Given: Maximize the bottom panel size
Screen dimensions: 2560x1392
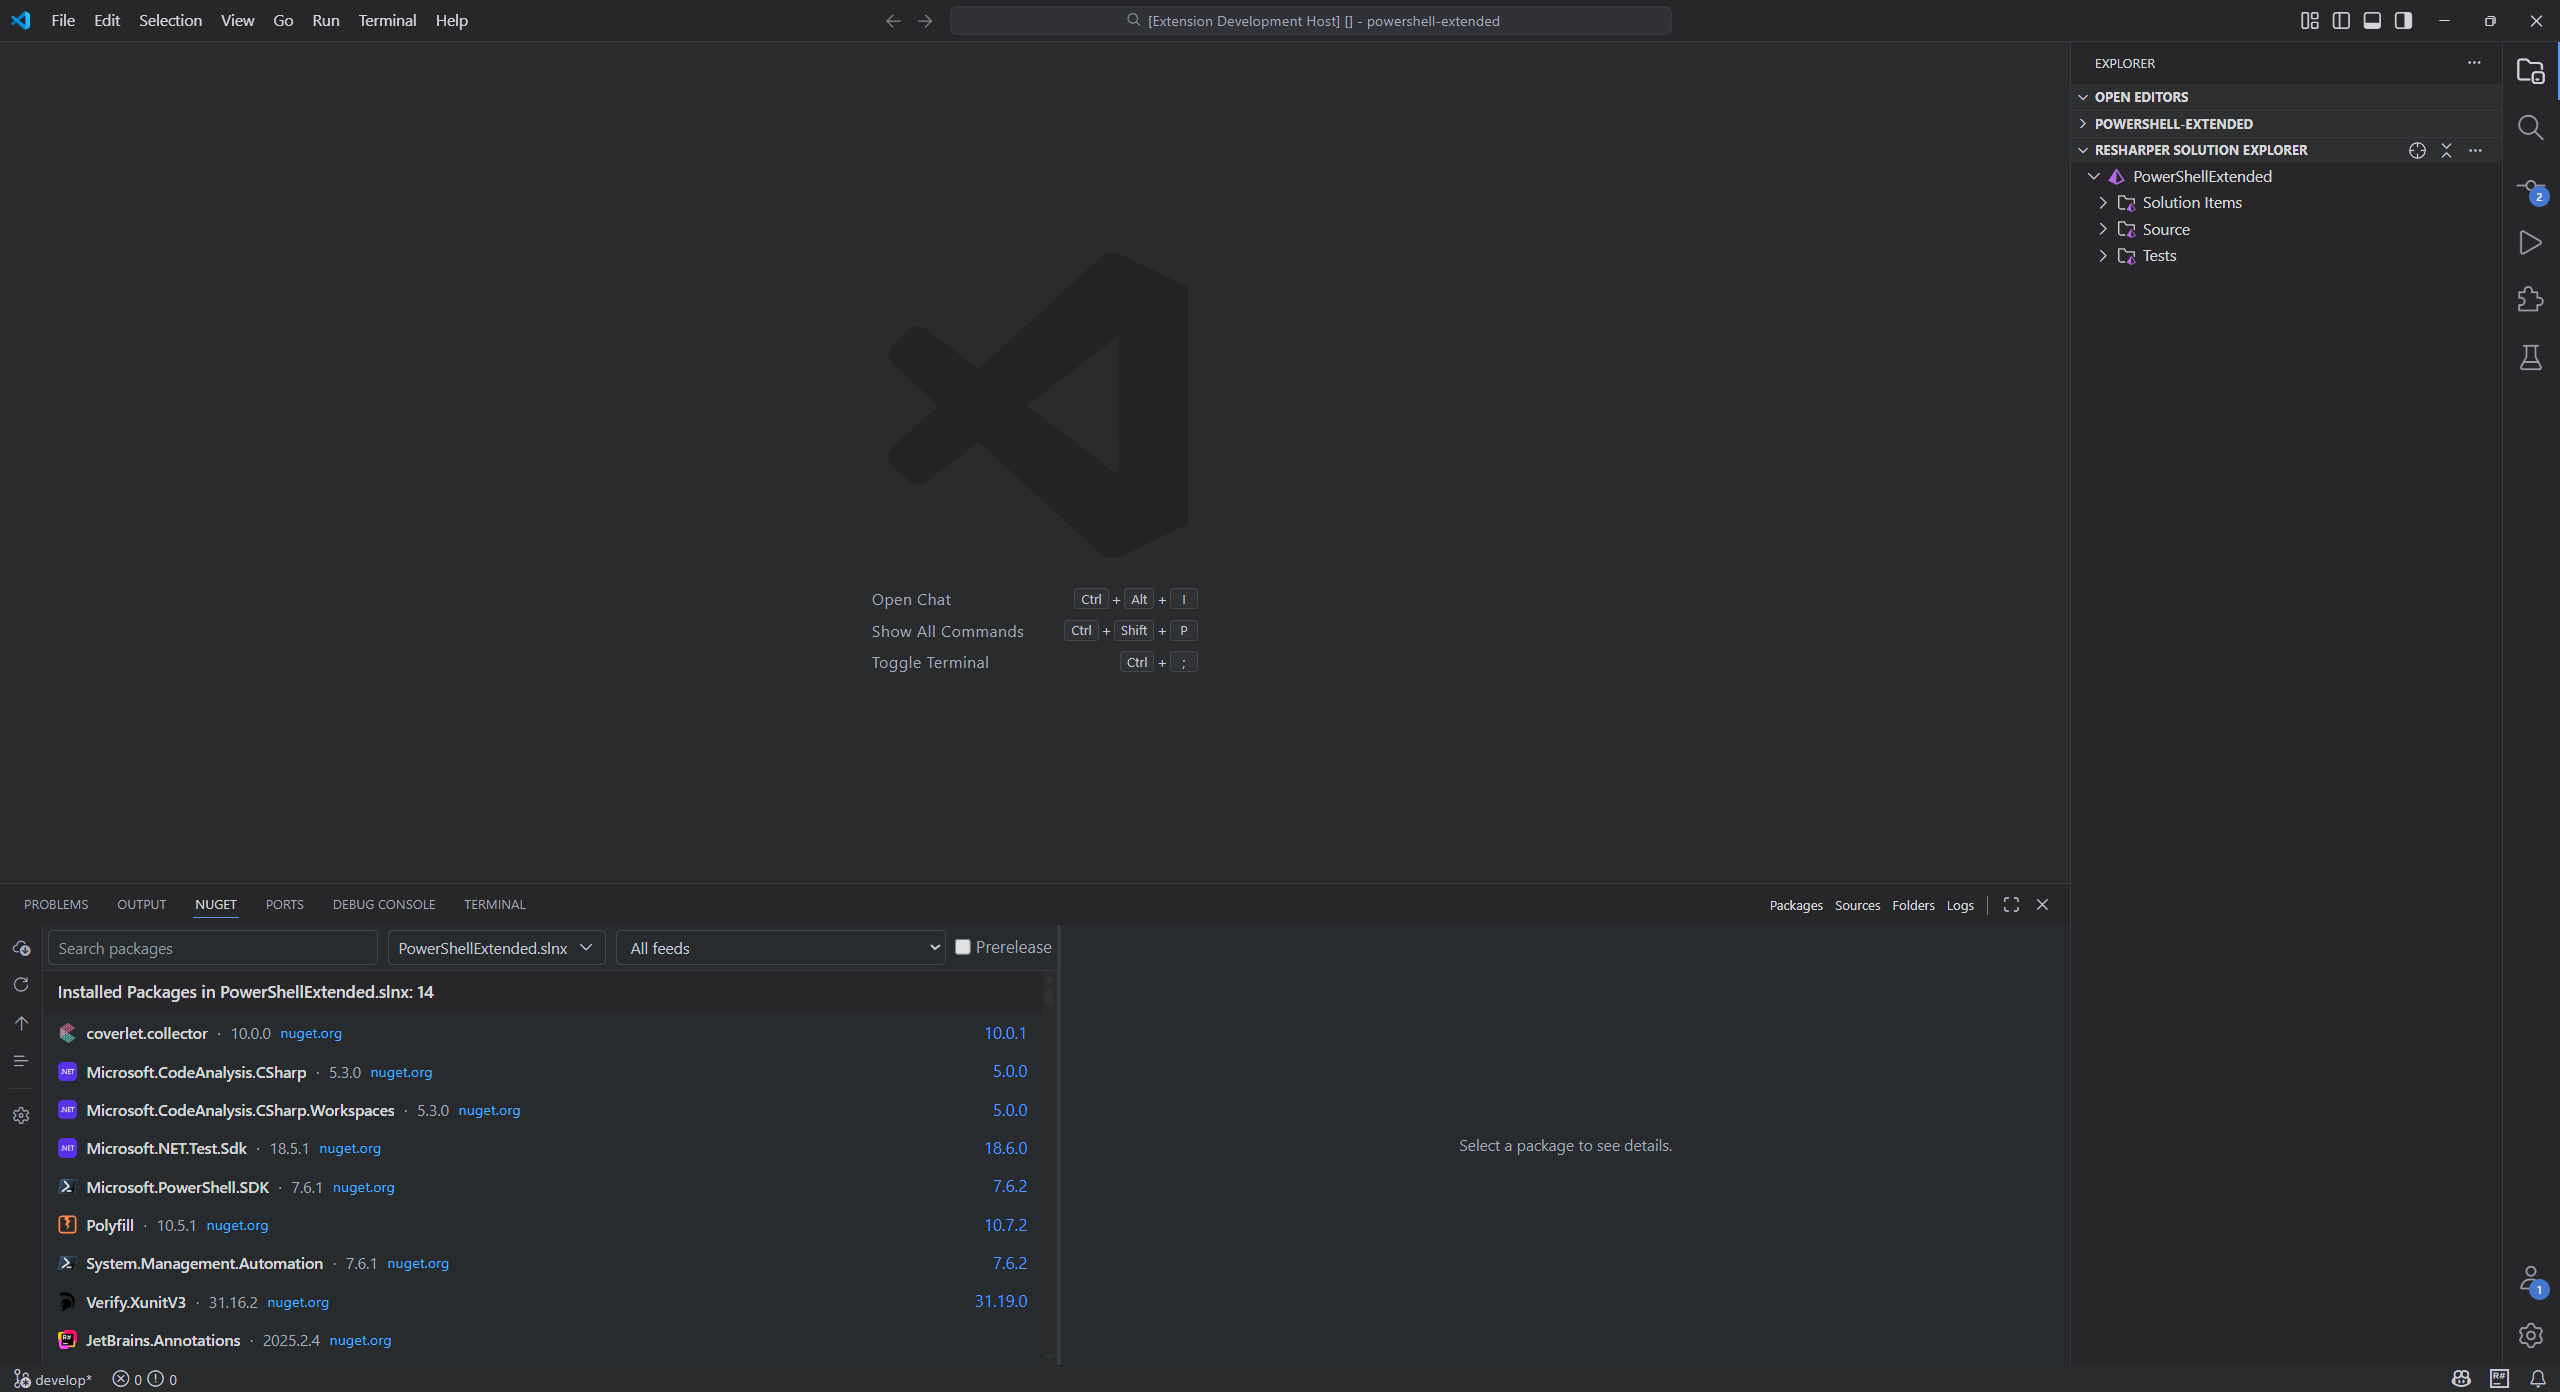Looking at the screenshot, I should click(2011, 904).
